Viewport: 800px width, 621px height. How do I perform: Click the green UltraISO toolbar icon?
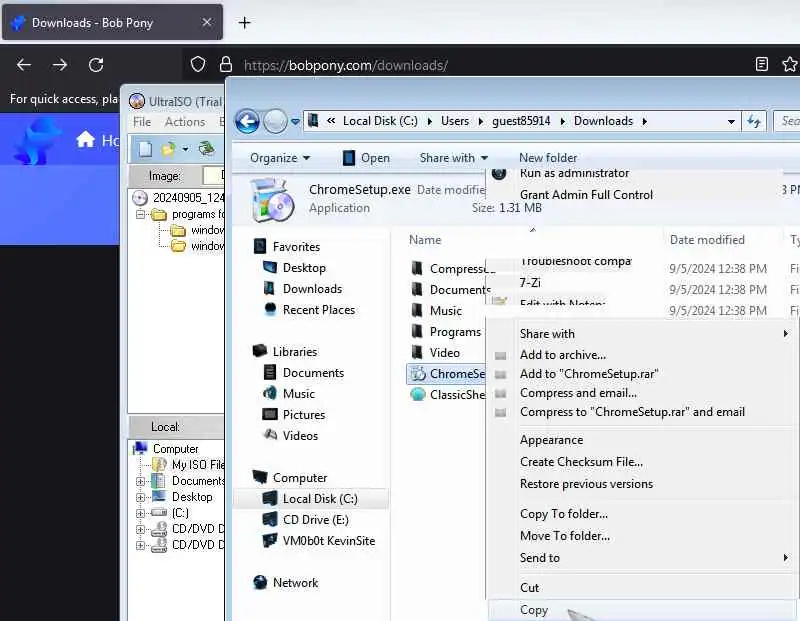click(x=206, y=148)
